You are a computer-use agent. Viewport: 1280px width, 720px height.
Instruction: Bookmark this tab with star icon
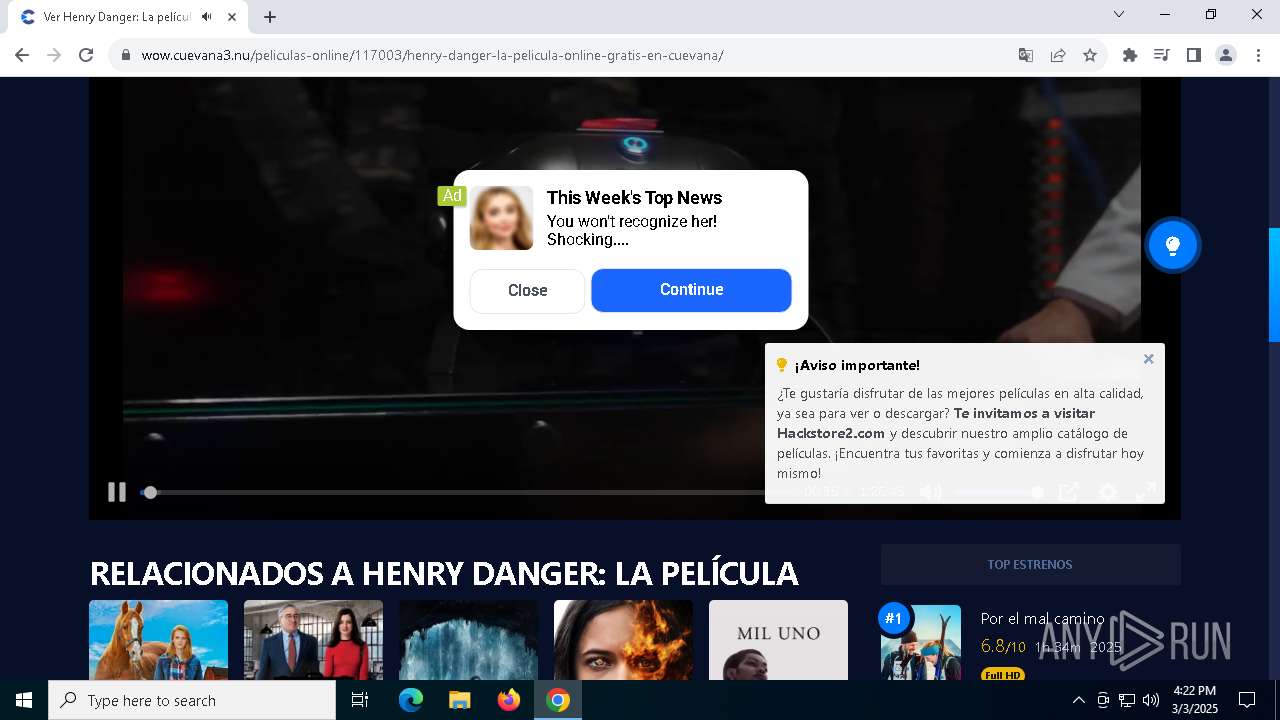point(1090,55)
